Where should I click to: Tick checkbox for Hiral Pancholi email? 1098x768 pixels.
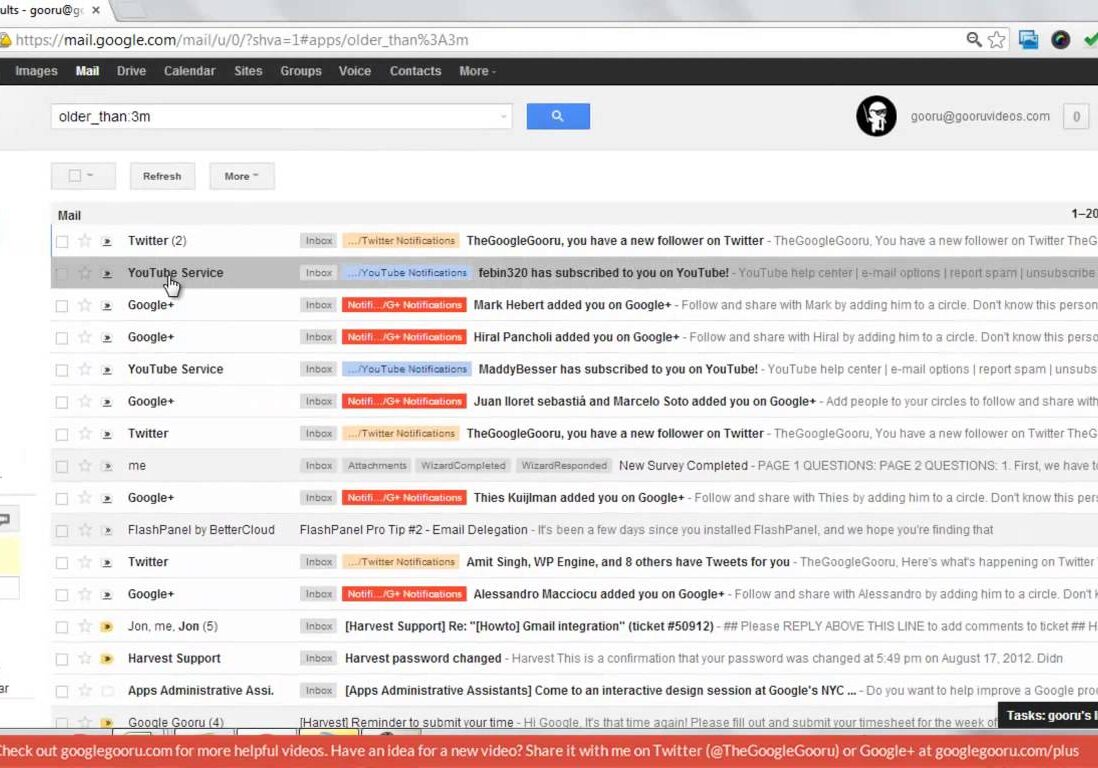[x=62, y=338]
